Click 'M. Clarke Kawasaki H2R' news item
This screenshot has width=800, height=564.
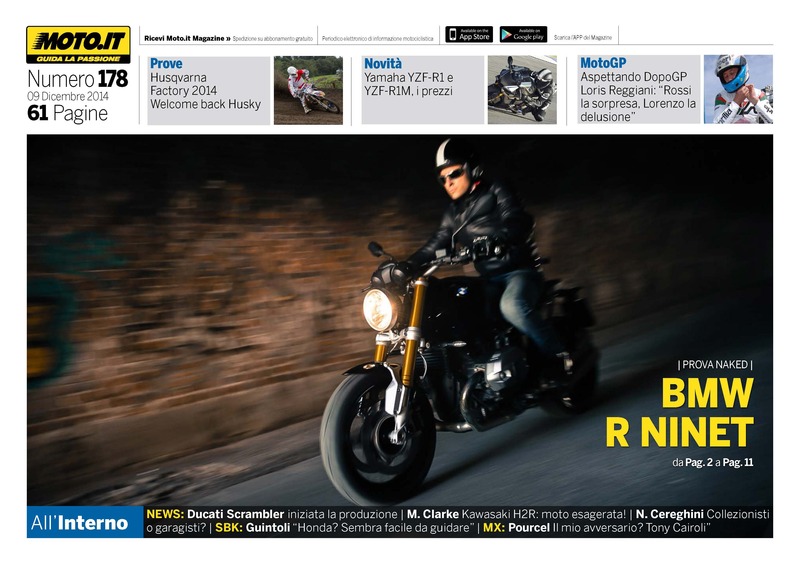pos(516,514)
